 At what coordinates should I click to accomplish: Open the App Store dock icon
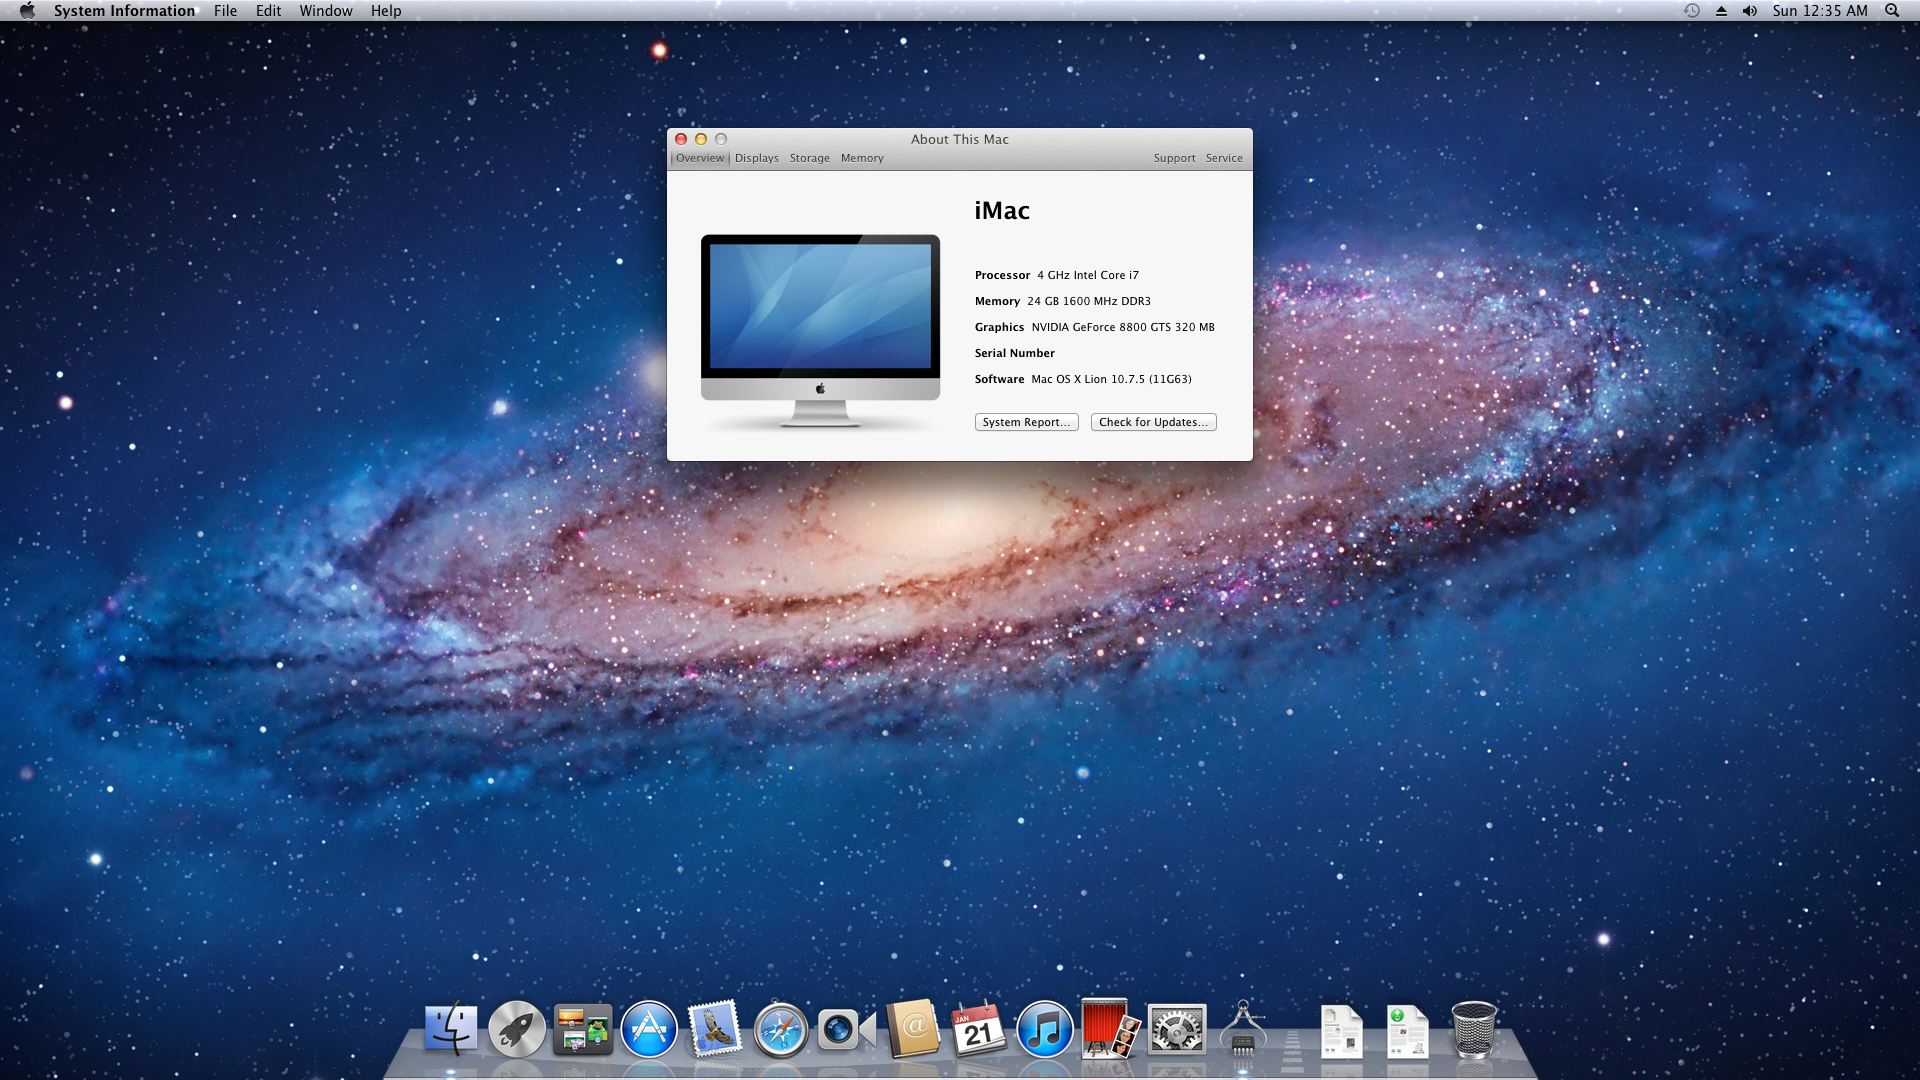tap(649, 1029)
